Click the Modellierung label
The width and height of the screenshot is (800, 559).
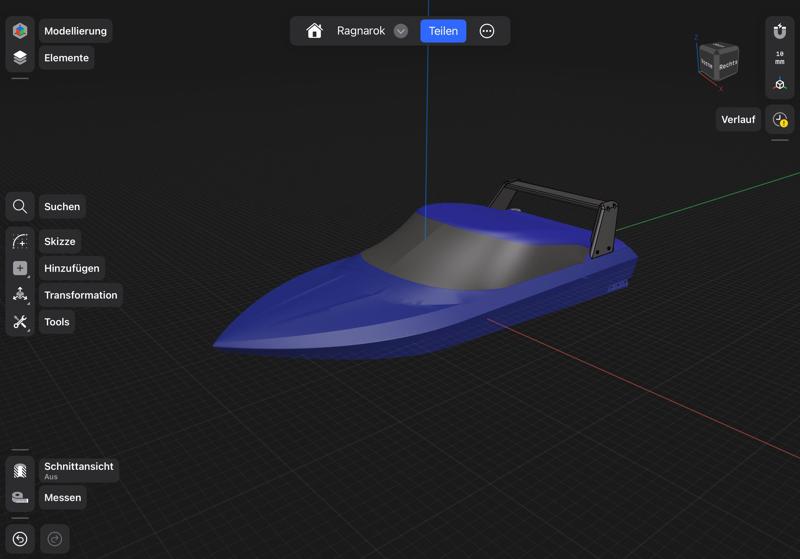(76, 31)
